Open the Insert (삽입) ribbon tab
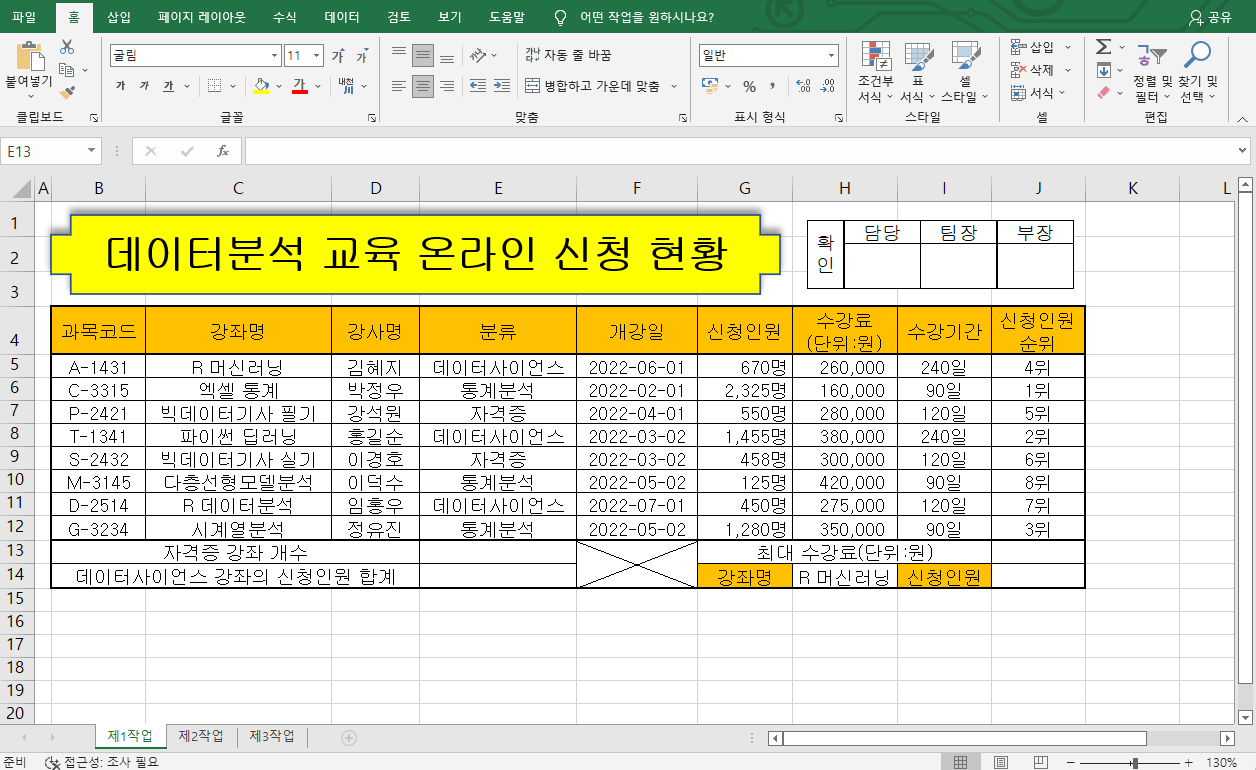1256x770 pixels. tap(118, 17)
